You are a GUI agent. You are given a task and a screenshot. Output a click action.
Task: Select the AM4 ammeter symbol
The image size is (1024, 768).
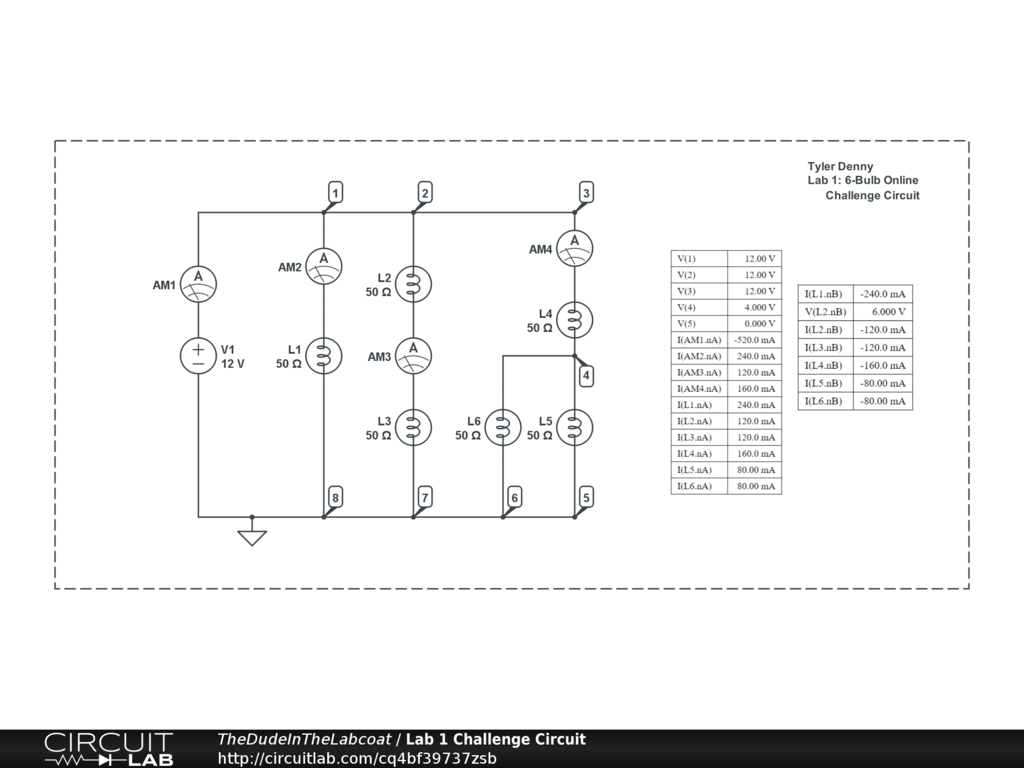pyautogui.click(x=574, y=247)
